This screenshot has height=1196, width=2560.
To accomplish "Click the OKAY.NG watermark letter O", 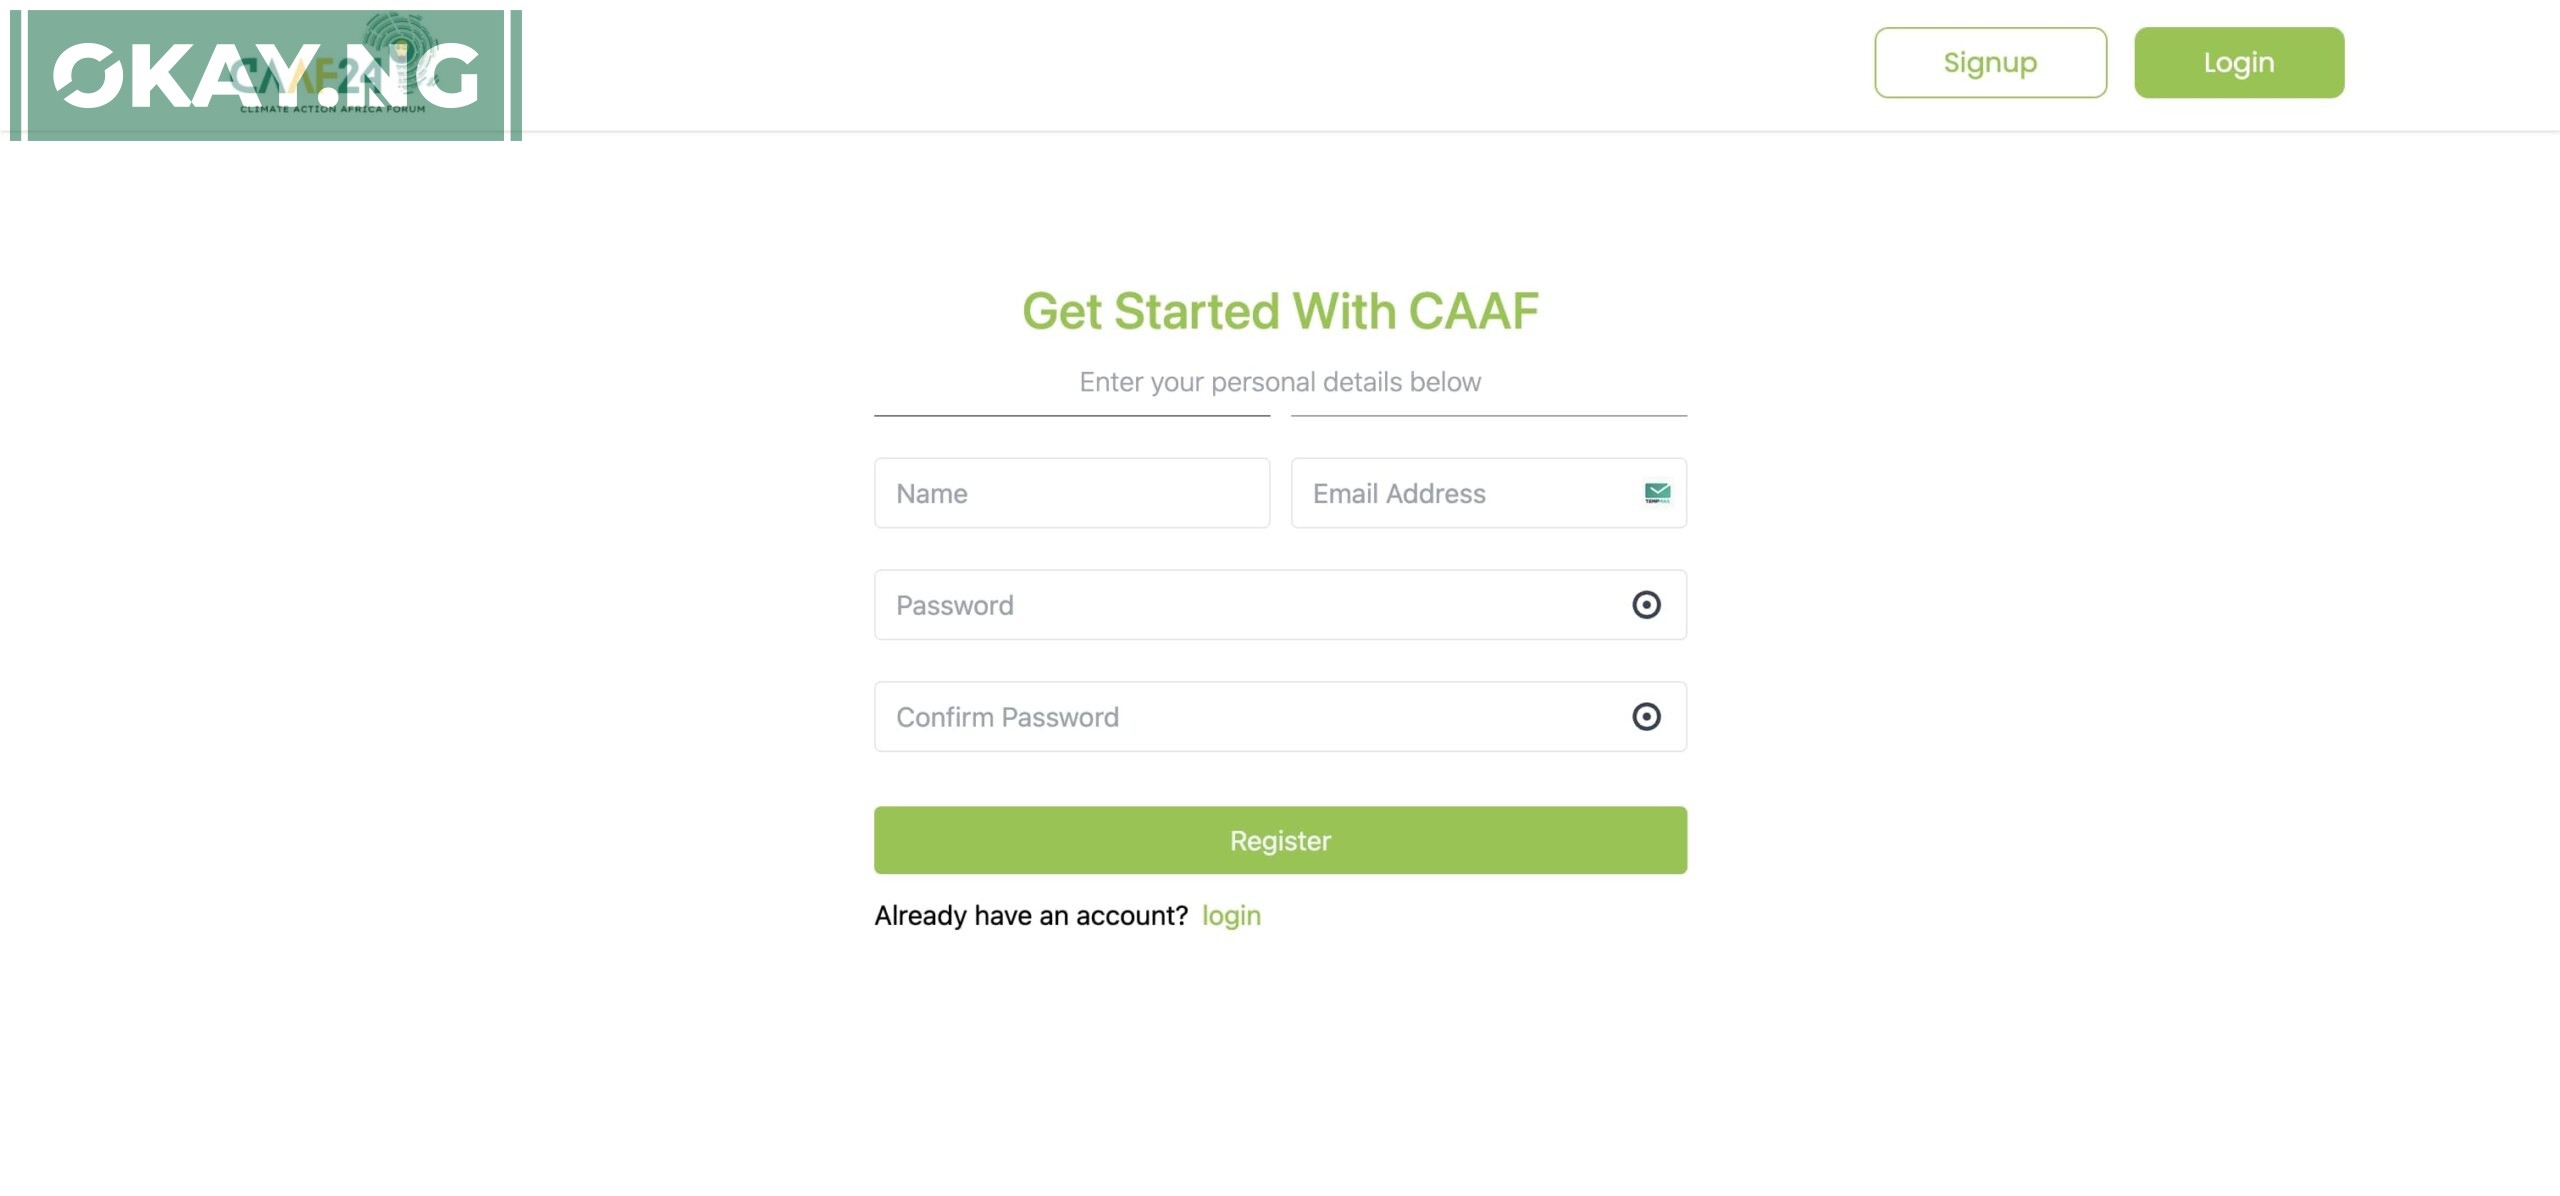I will [x=88, y=75].
